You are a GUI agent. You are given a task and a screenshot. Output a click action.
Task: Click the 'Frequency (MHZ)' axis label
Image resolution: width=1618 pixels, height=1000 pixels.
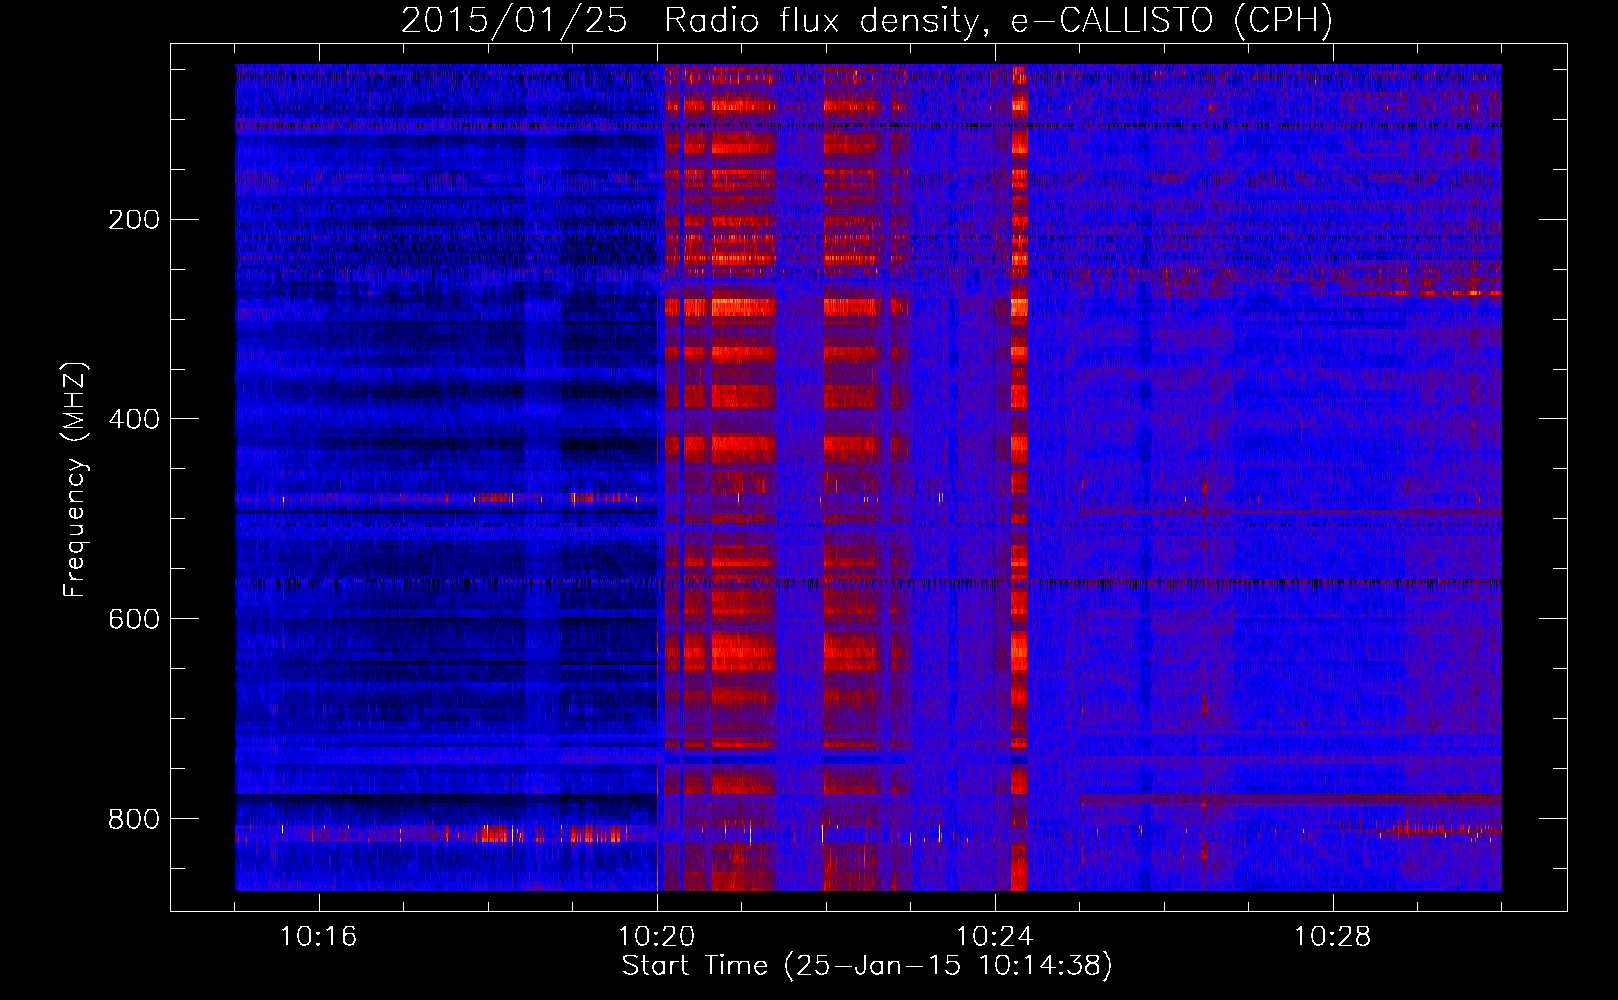75,479
